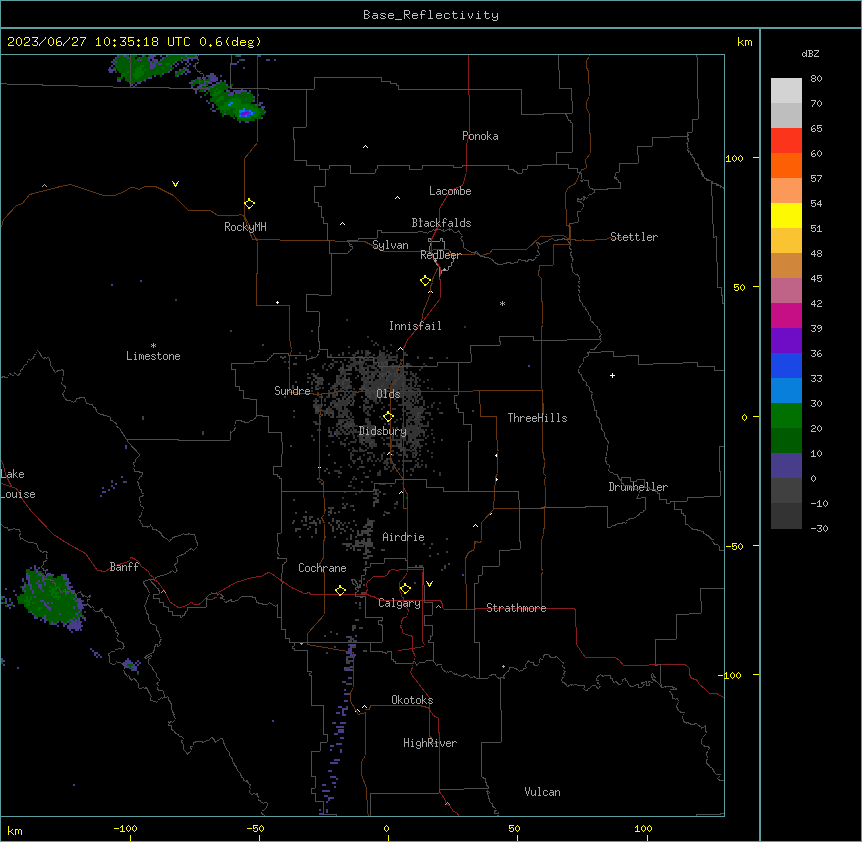Screen dimensions: 862x842
Task: Click the ThreeHills label
Action: click(x=538, y=418)
